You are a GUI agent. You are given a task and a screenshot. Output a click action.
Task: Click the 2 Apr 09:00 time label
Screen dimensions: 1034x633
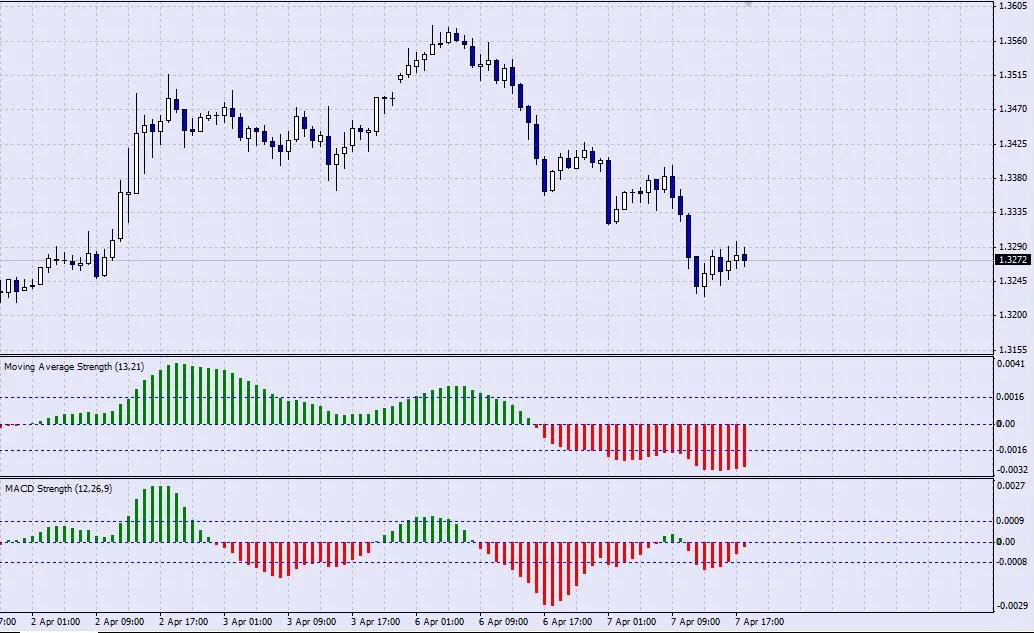118,621
